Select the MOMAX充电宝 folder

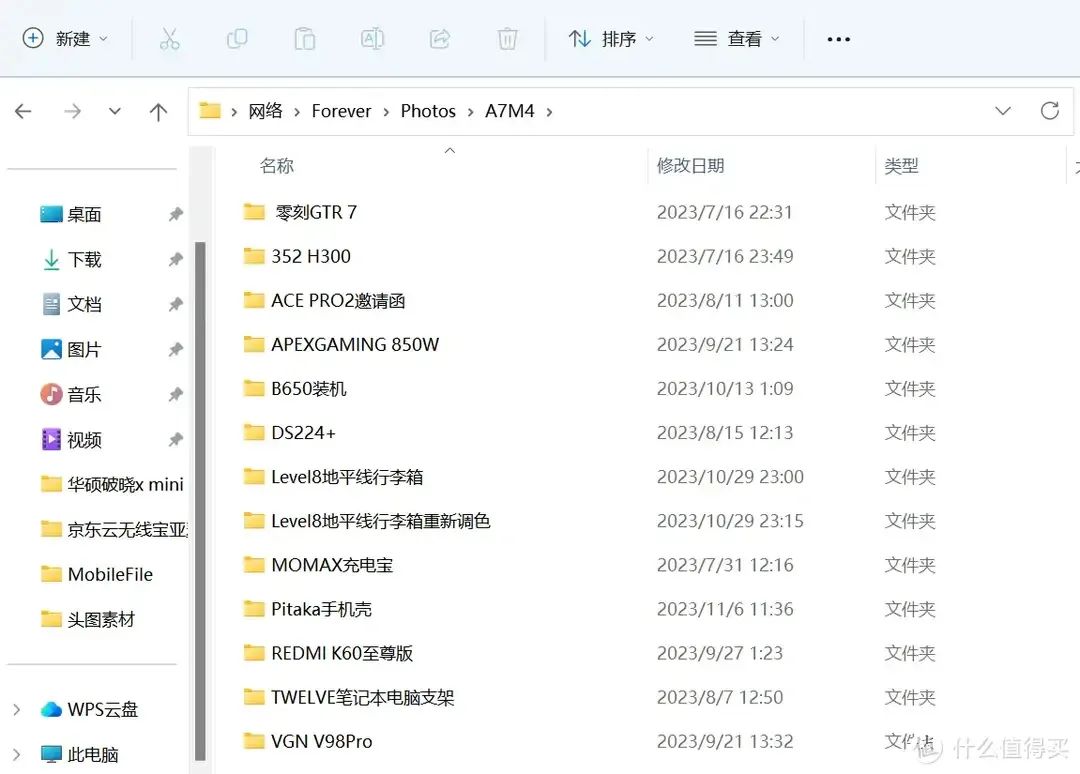(x=318, y=565)
